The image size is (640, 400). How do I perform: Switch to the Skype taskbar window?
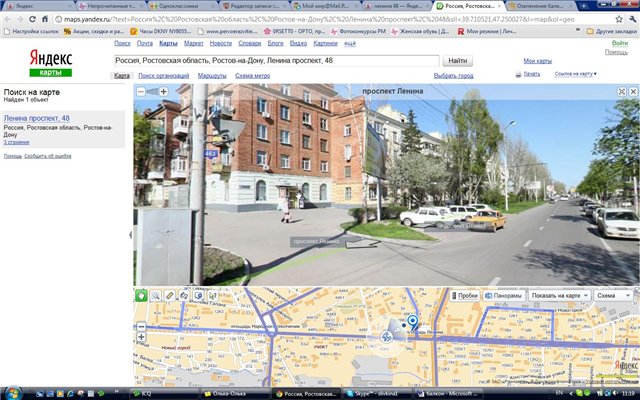pos(376,393)
